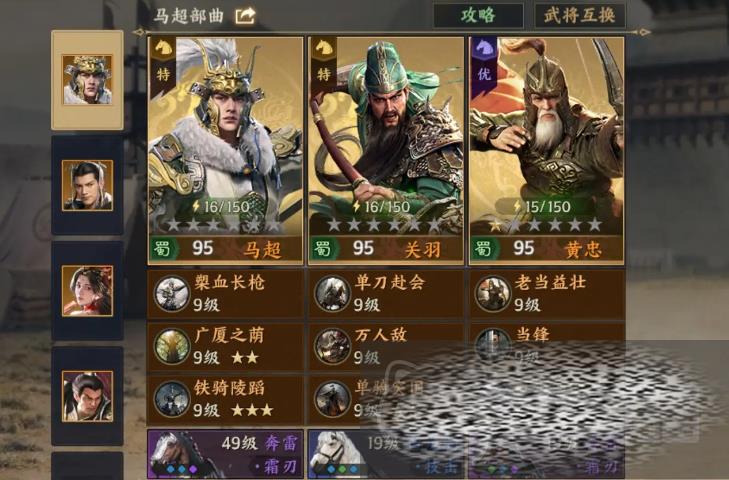This screenshot has height=480, width=729.
Task: Select the 马超 avatar in the sidebar
Action: coord(87,80)
